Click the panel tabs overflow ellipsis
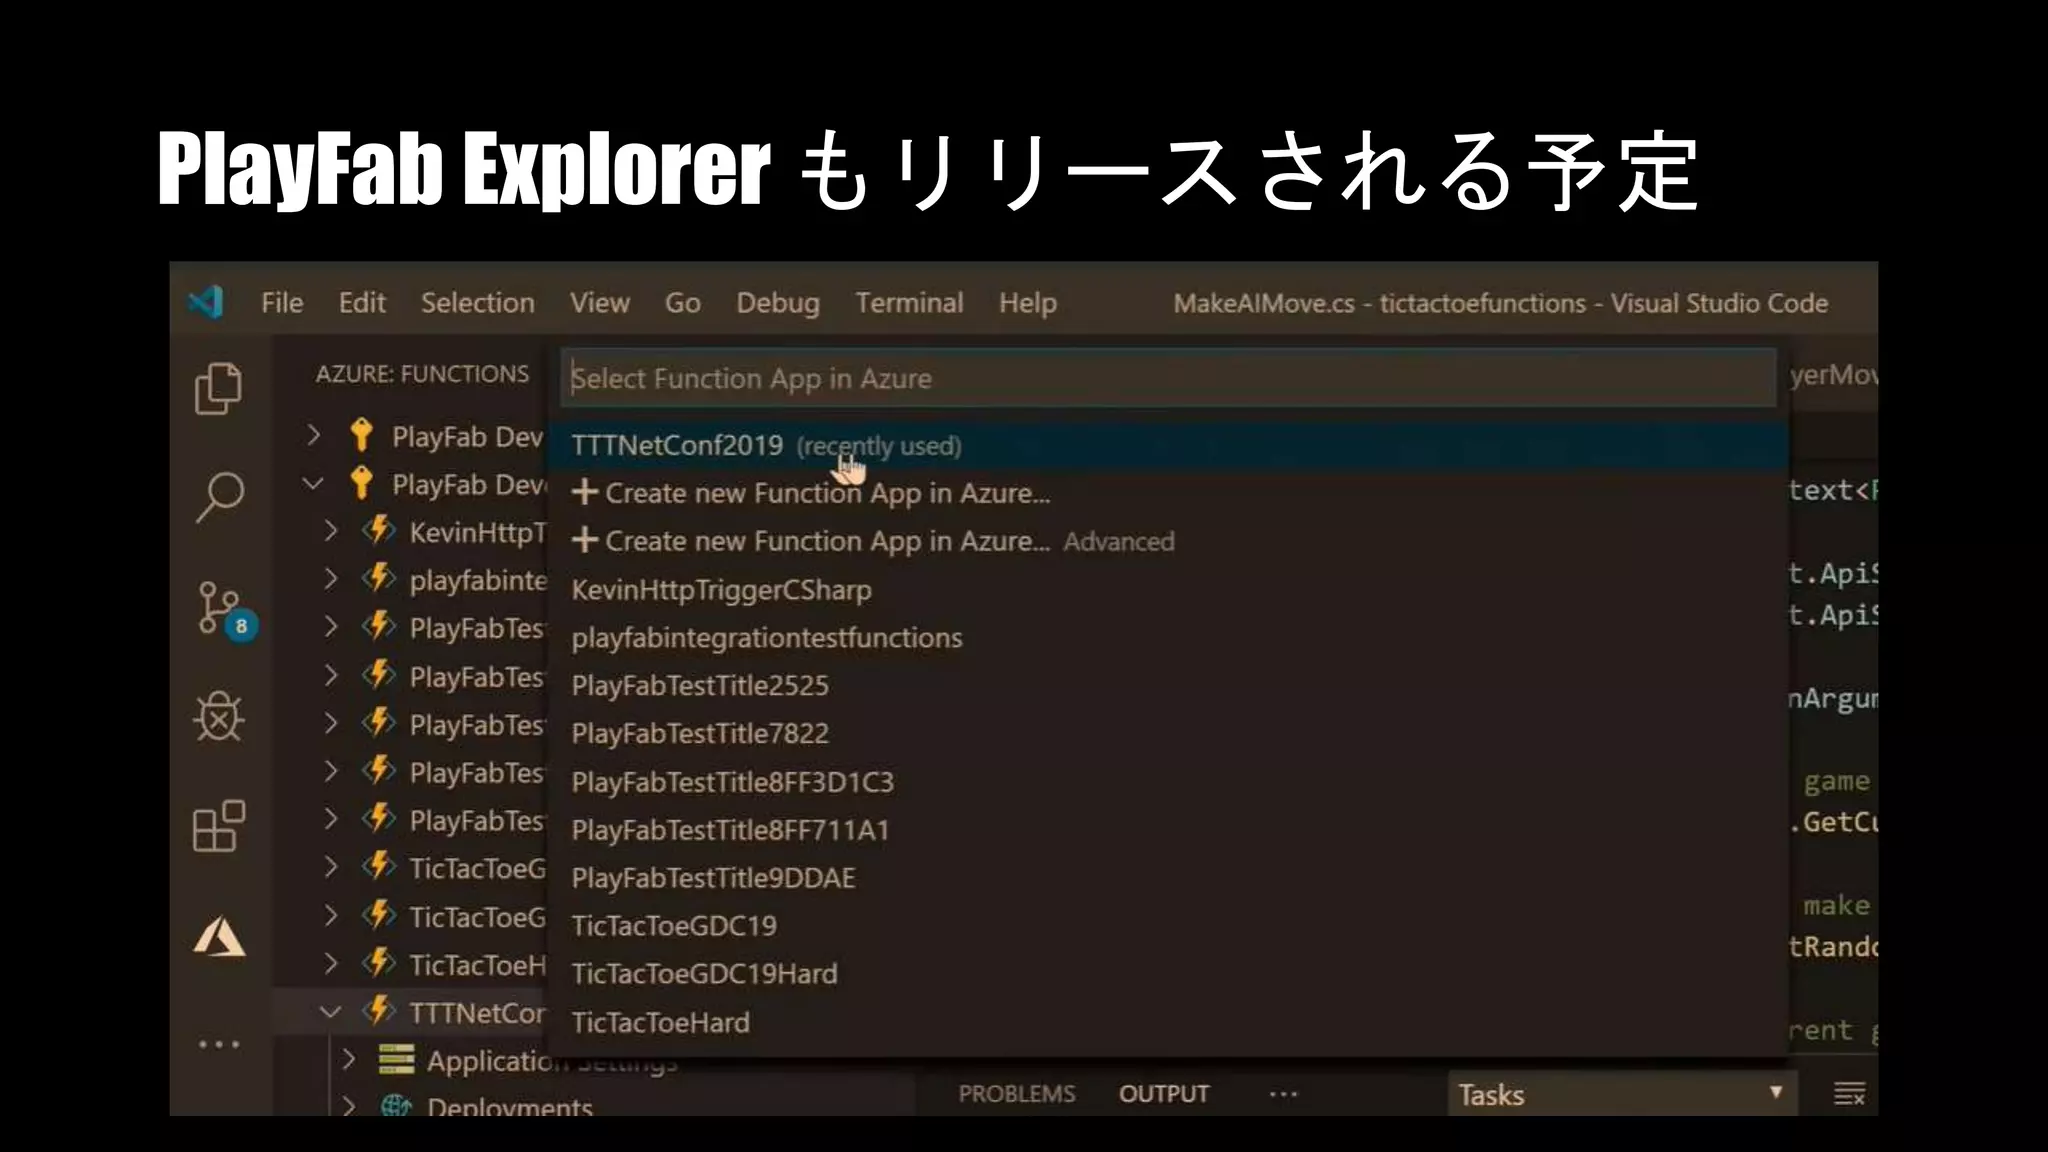Image resolution: width=2048 pixels, height=1152 pixels. coord(1284,1094)
